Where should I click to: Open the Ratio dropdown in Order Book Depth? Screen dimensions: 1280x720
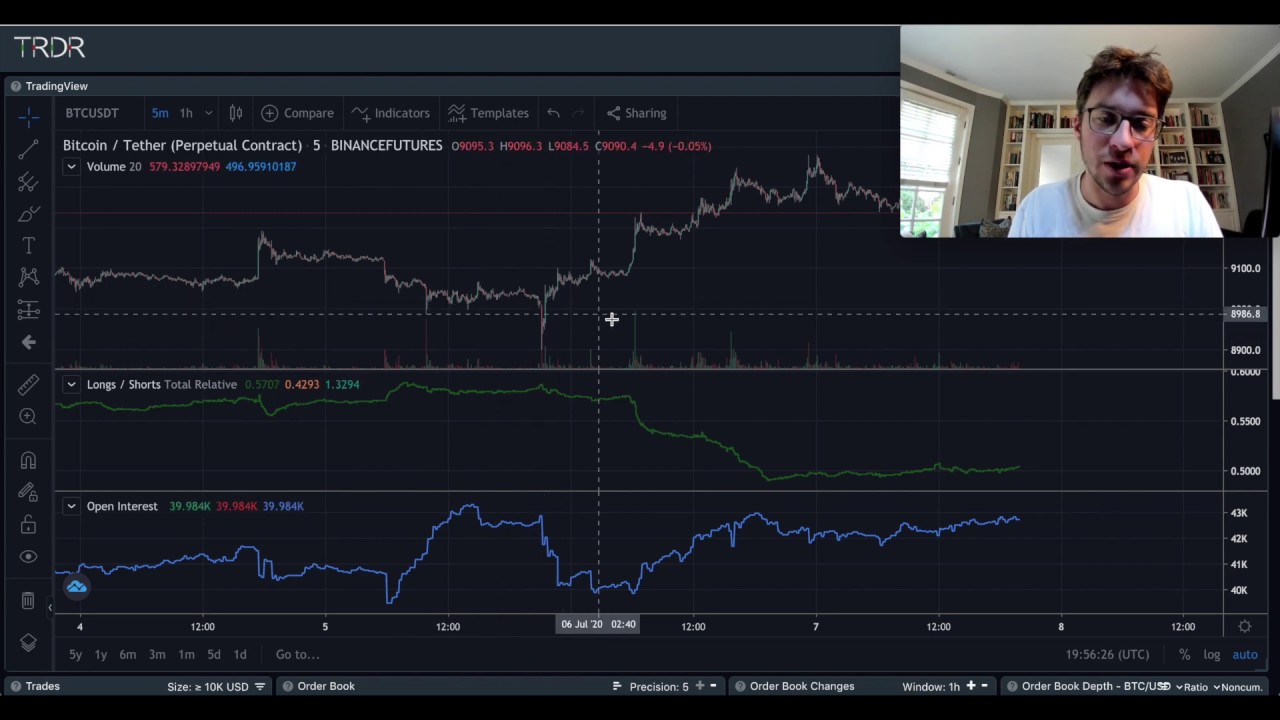(x=1192, y=687)
